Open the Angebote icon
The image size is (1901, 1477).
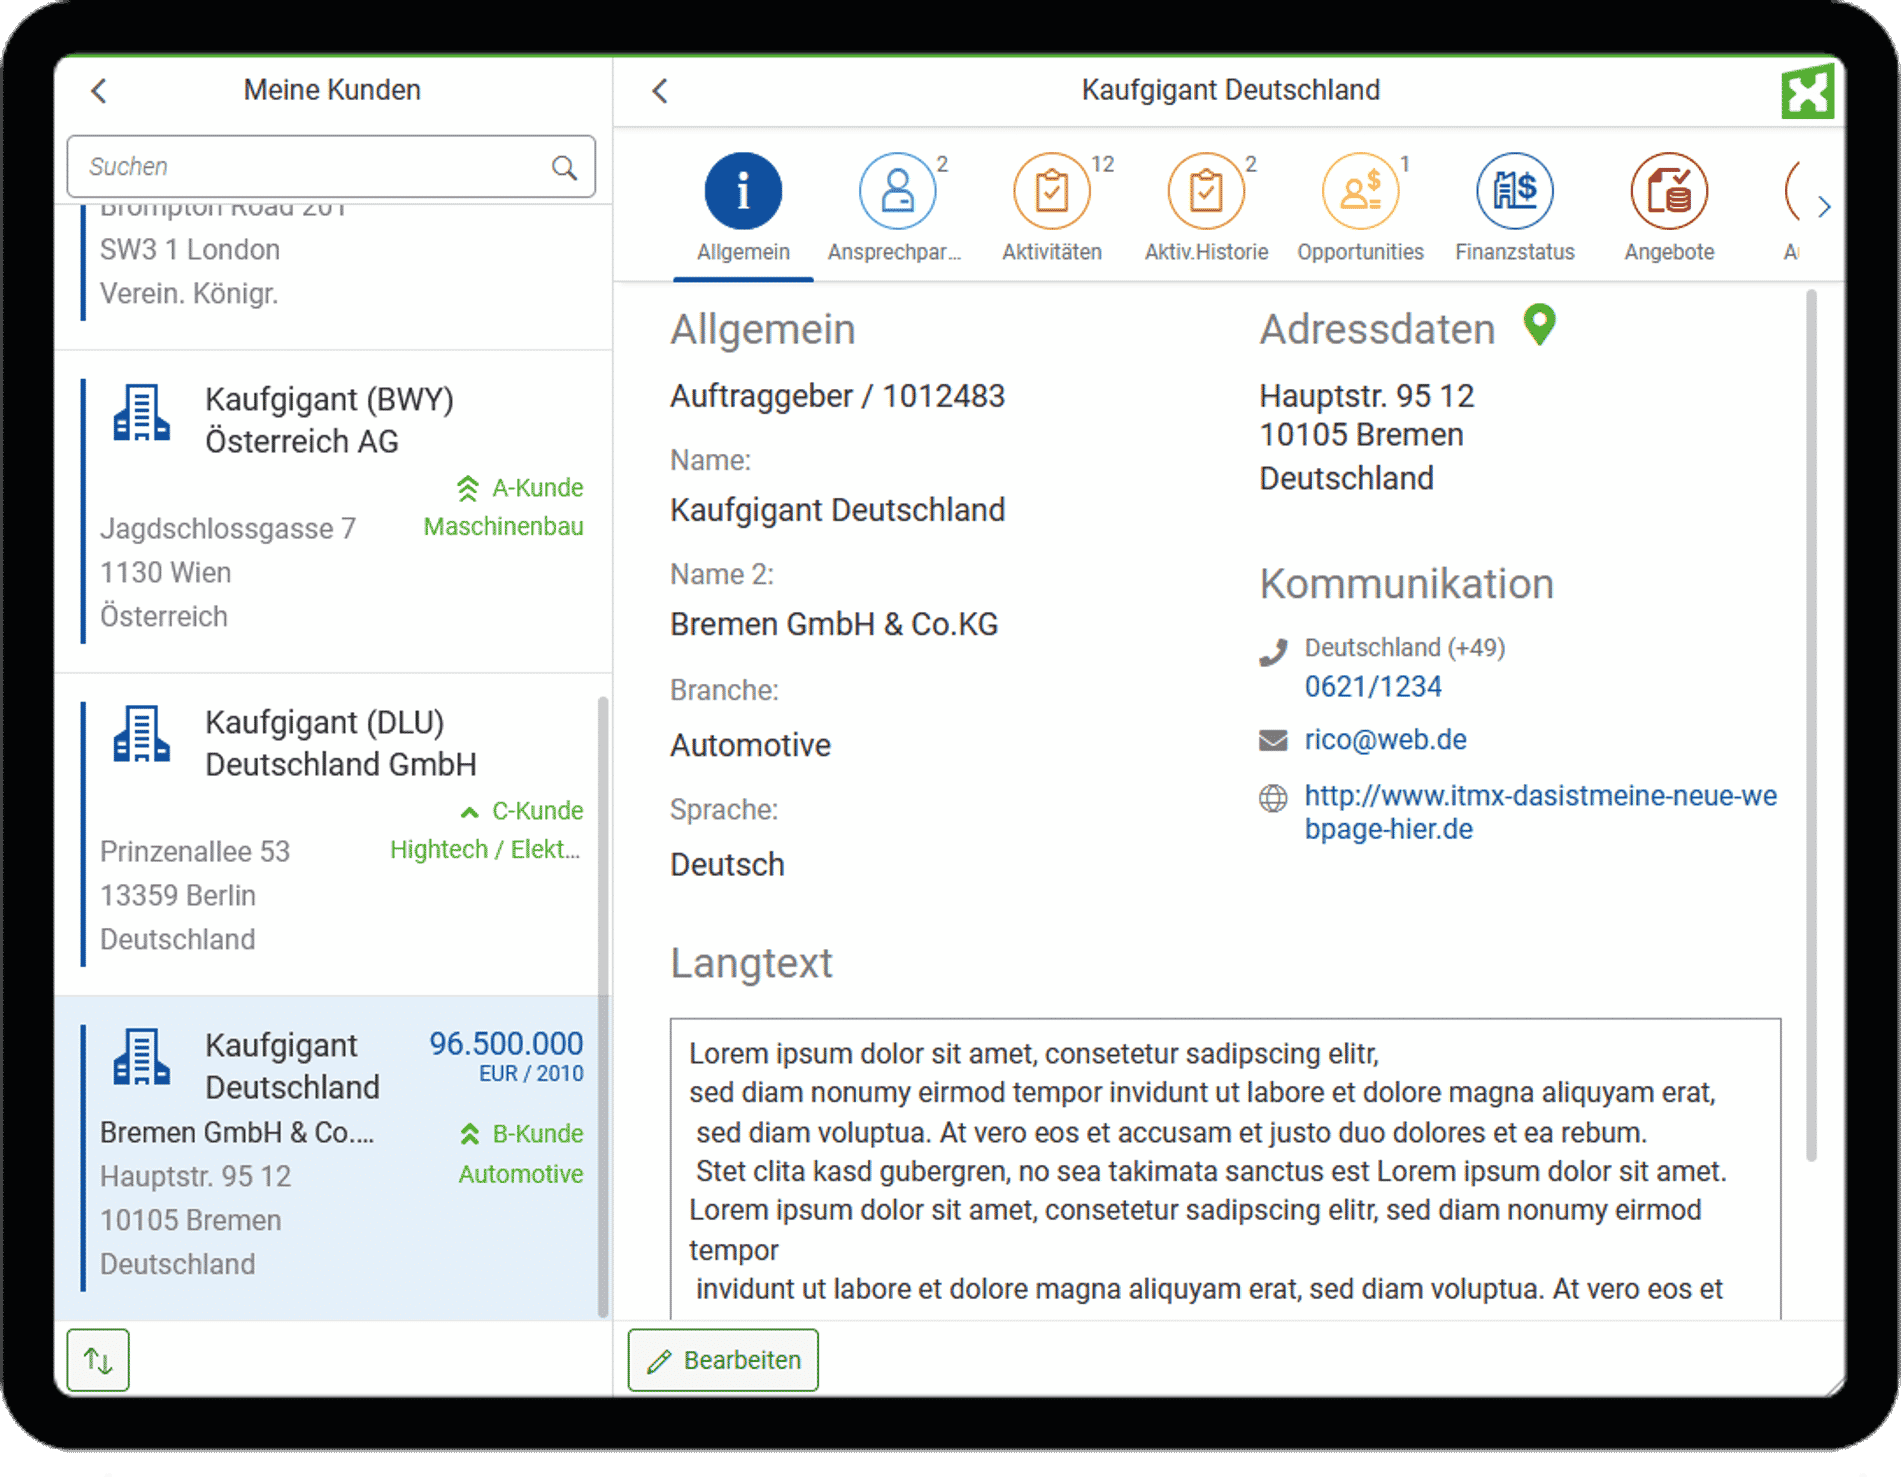[x=1669, y=191]
